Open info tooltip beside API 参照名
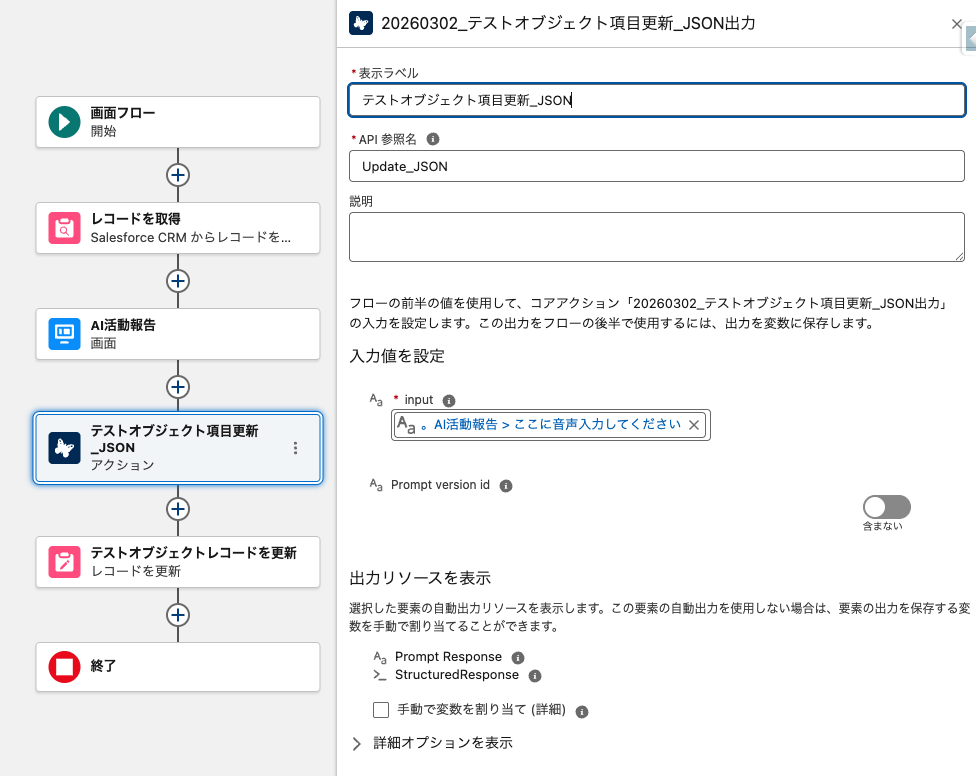Viewport: 976px width, 776px height. [433, 139]
